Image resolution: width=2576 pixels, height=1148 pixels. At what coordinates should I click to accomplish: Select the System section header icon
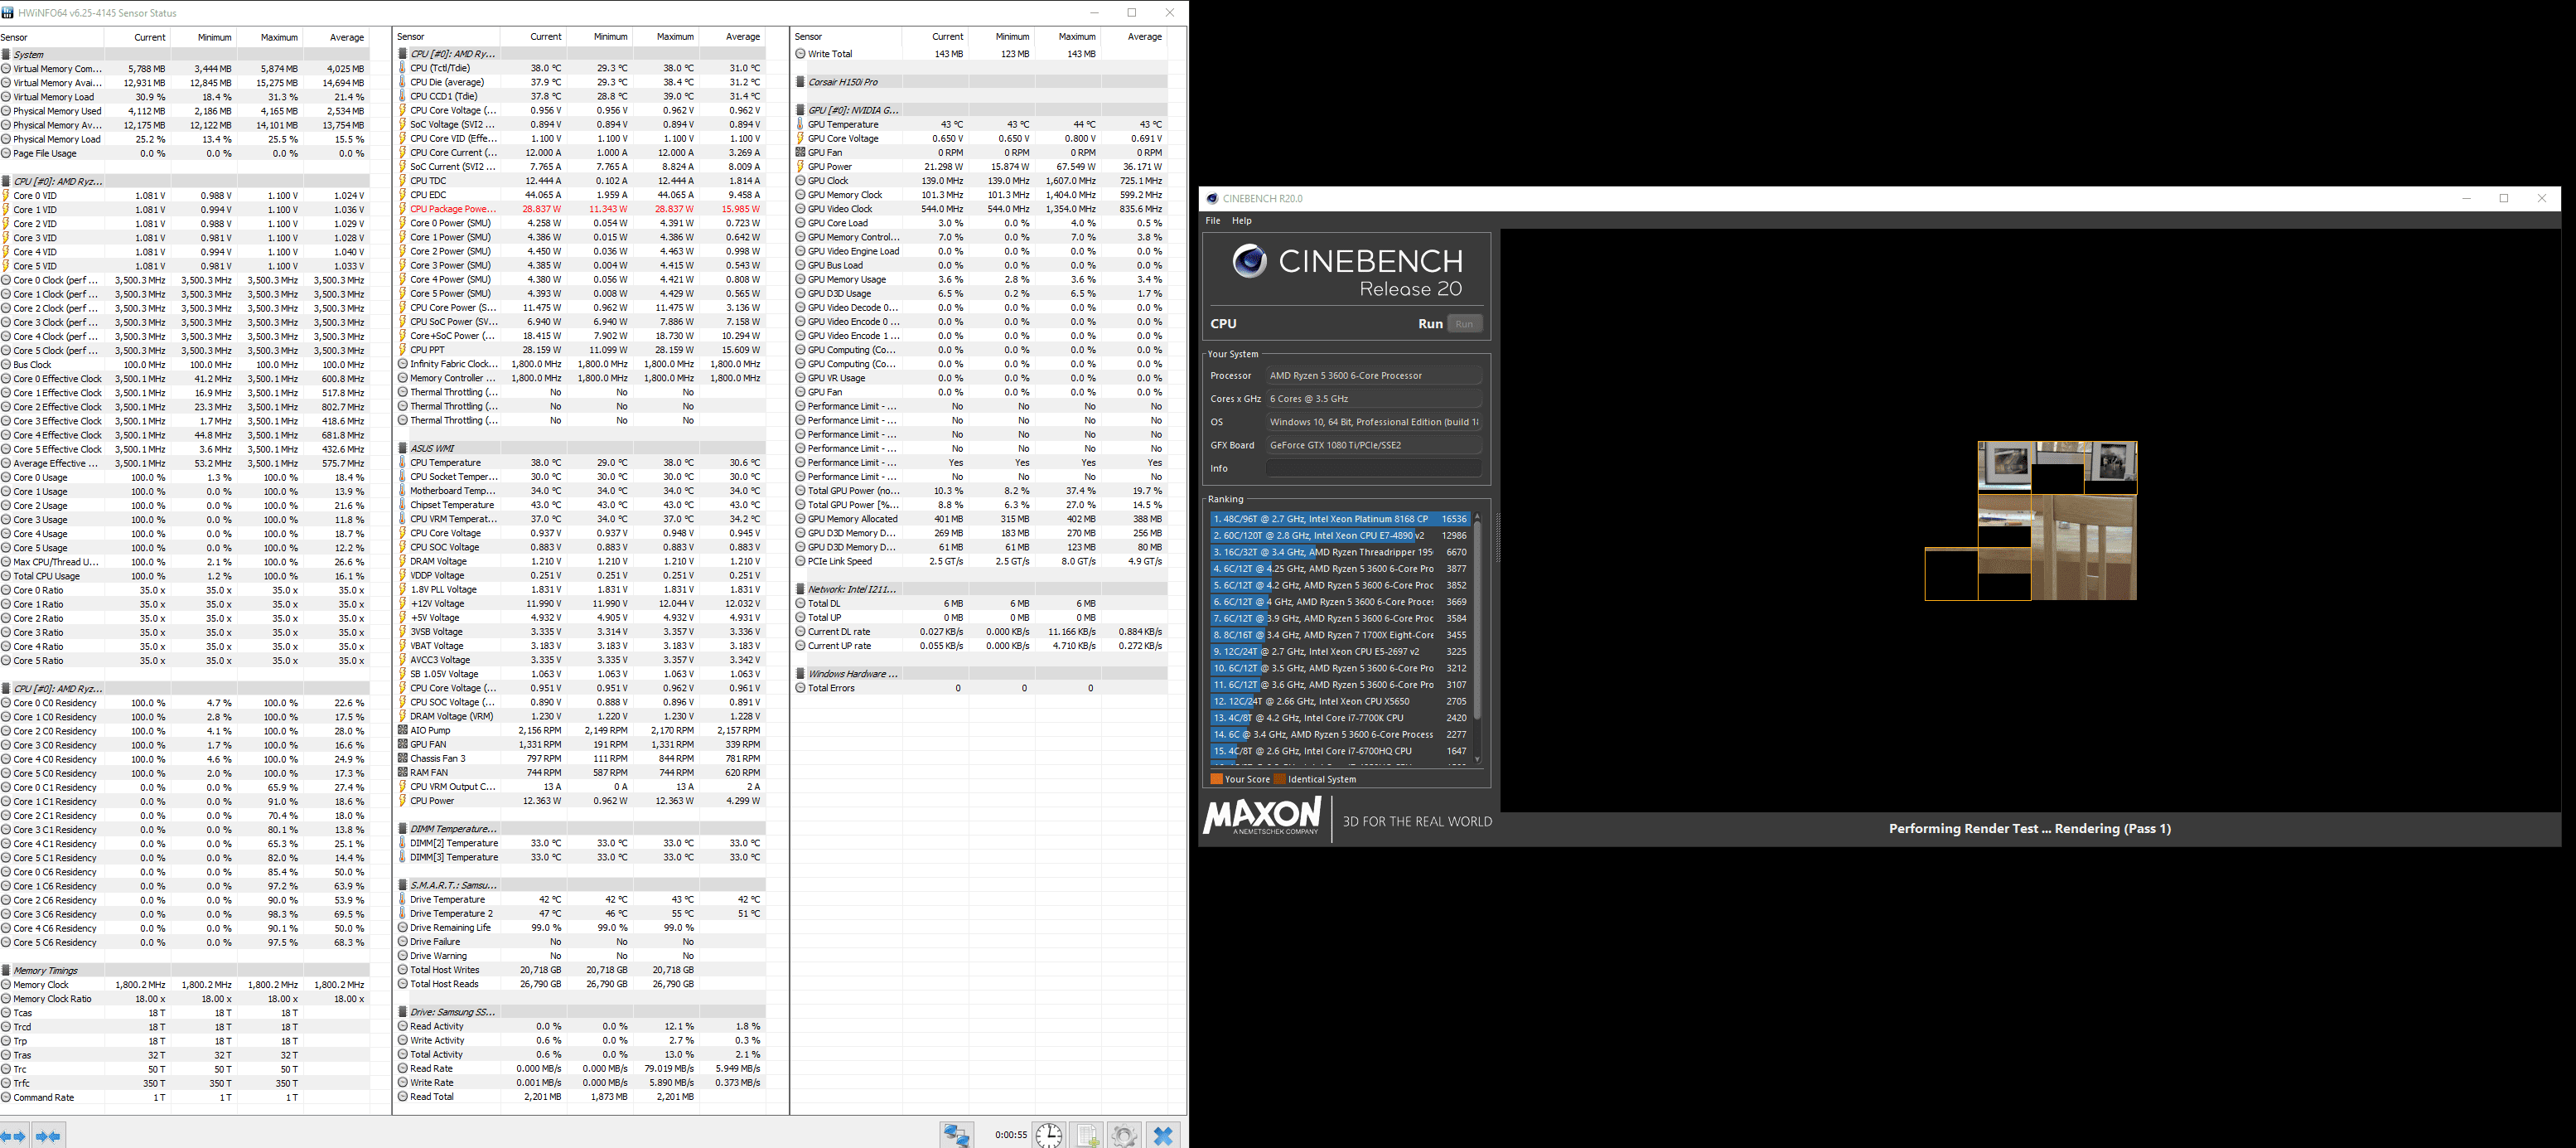[x=6, y=55]
